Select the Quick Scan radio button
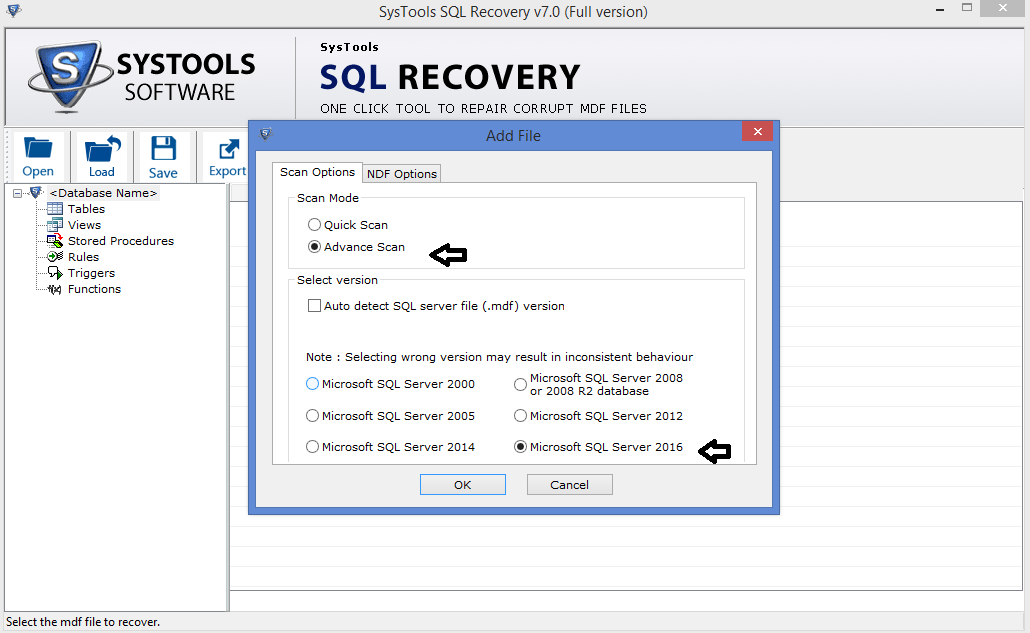 pos(315,225)
